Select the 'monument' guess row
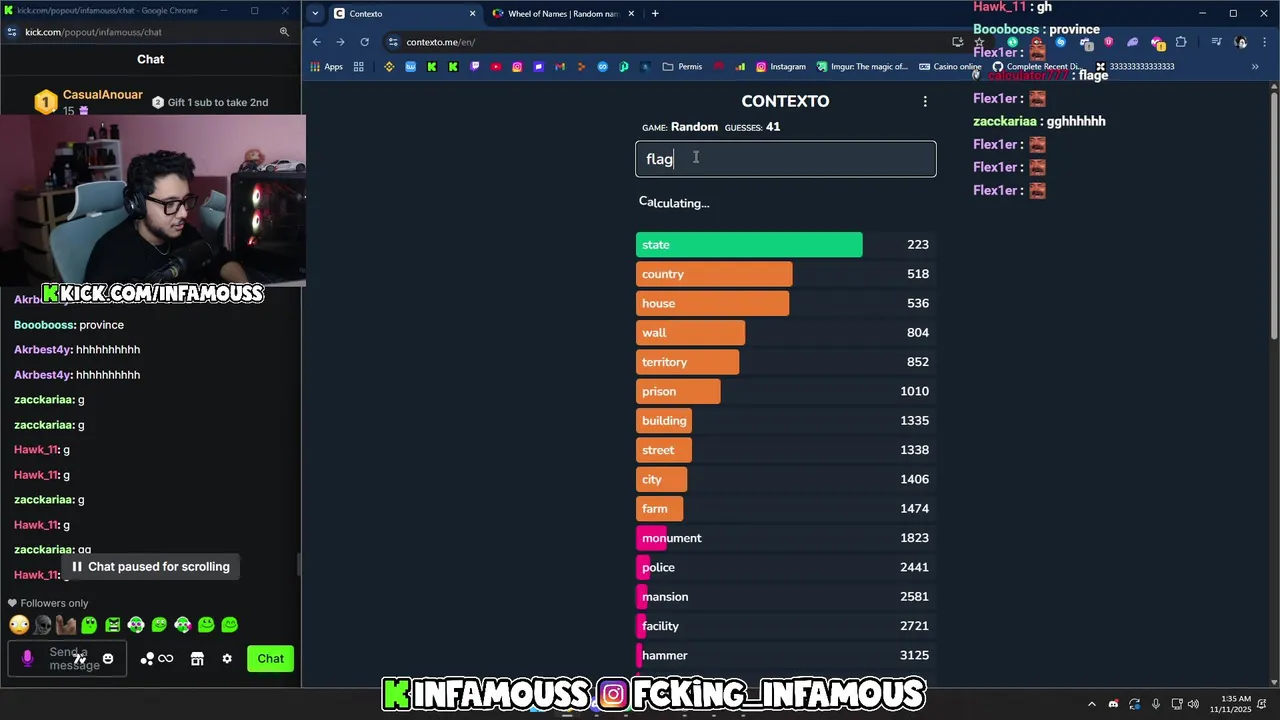The image size is (1280, 720). click(x=785, y=538)
